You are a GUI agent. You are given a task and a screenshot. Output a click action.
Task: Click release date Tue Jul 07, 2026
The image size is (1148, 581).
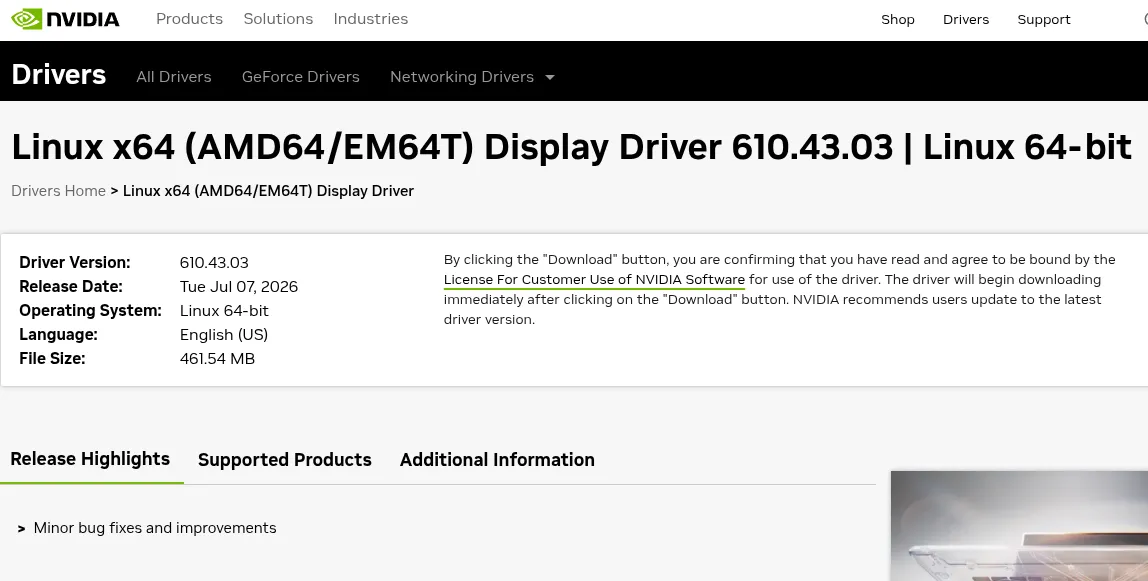(x=239, y=287)
